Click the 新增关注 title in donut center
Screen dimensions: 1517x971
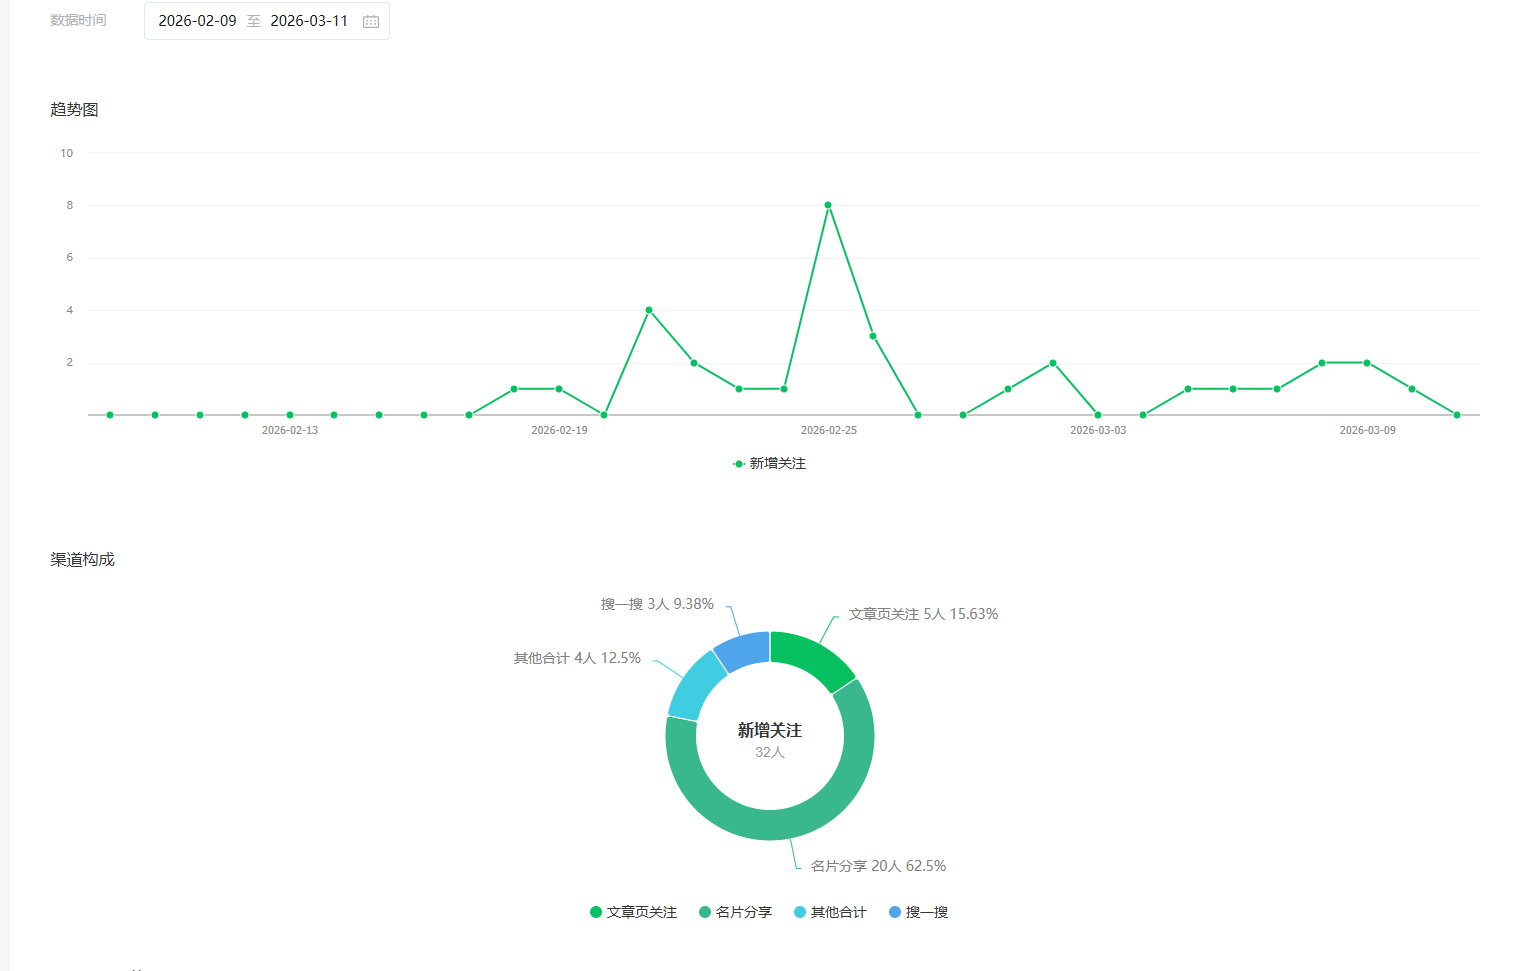(770, 730)
